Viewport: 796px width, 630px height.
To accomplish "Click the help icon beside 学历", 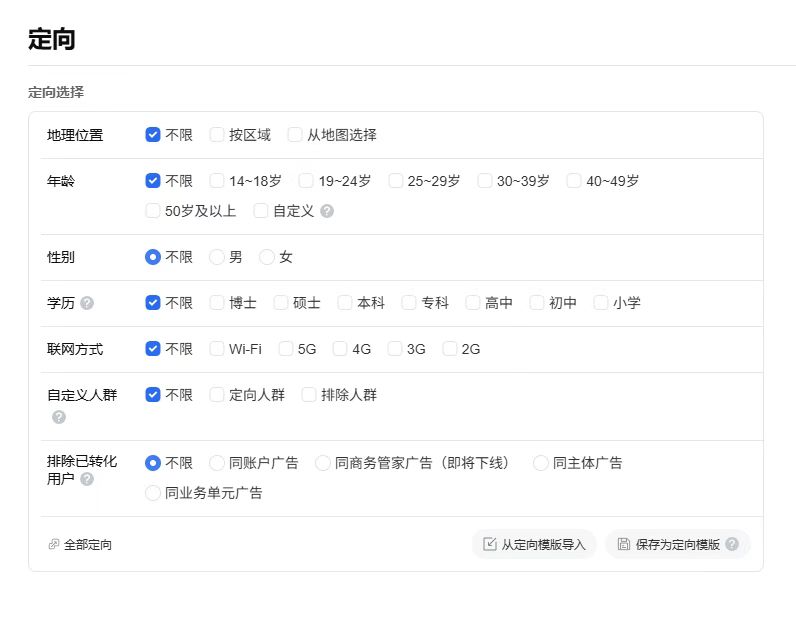I will 87,303.
